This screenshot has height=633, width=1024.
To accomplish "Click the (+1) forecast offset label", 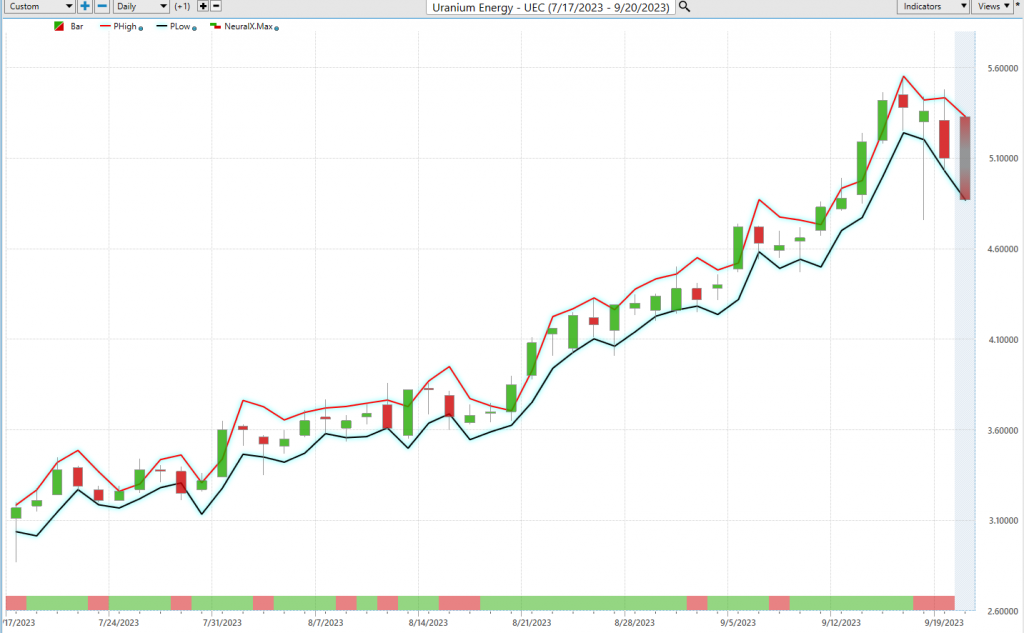I will click(182, 7).
